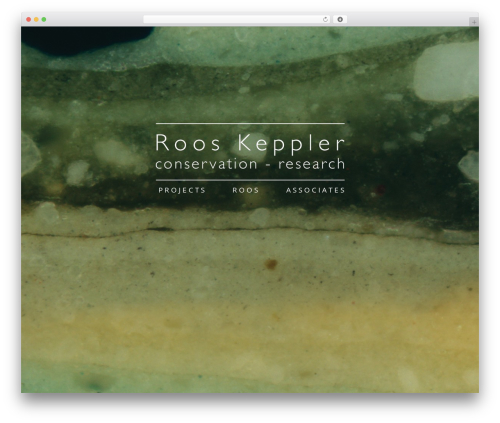Screen dimensions: 500x423
Task: Open the ROOS menu link
Action: (246, 190)
